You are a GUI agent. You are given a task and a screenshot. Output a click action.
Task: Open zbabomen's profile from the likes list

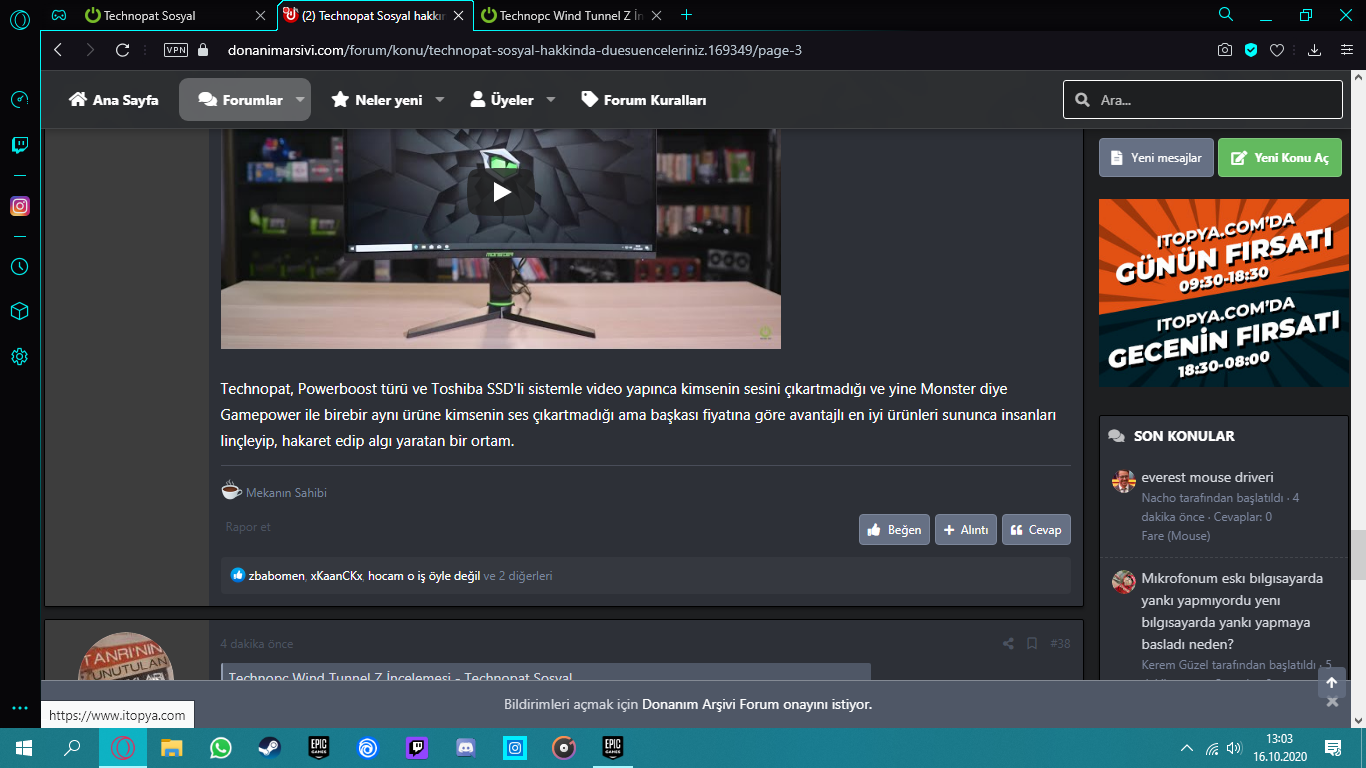pyautogui.click(x=277, y=576)
